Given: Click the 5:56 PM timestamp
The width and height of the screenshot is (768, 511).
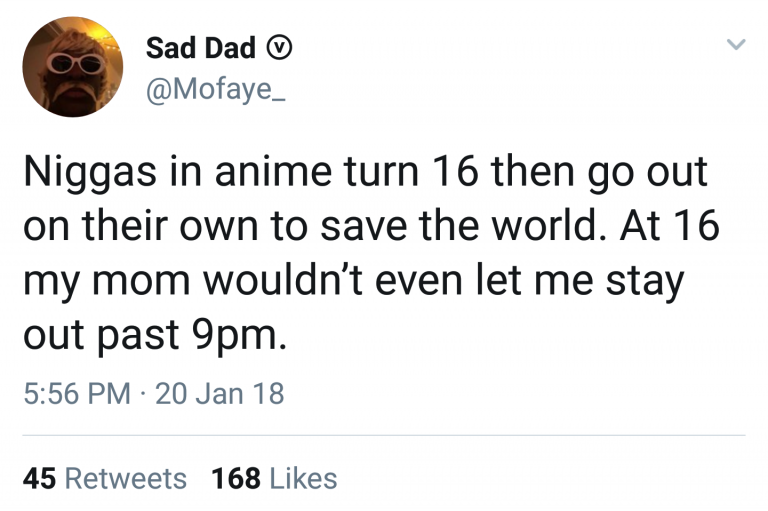Looking at the screenshot, I should pyautogui.click(x=76, y=393).
